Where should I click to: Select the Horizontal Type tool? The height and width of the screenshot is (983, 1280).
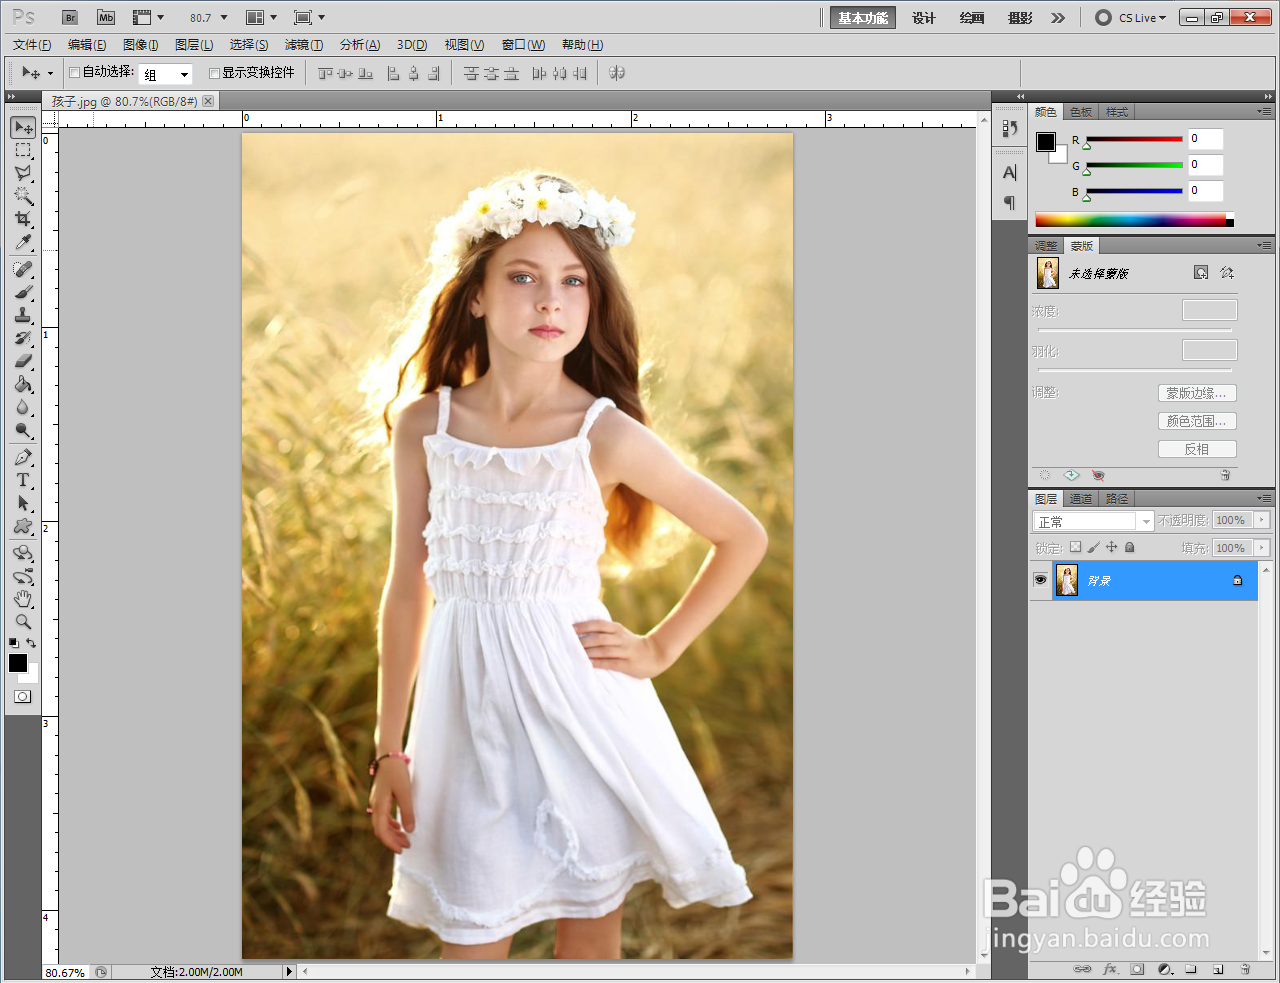pos(23,480)
